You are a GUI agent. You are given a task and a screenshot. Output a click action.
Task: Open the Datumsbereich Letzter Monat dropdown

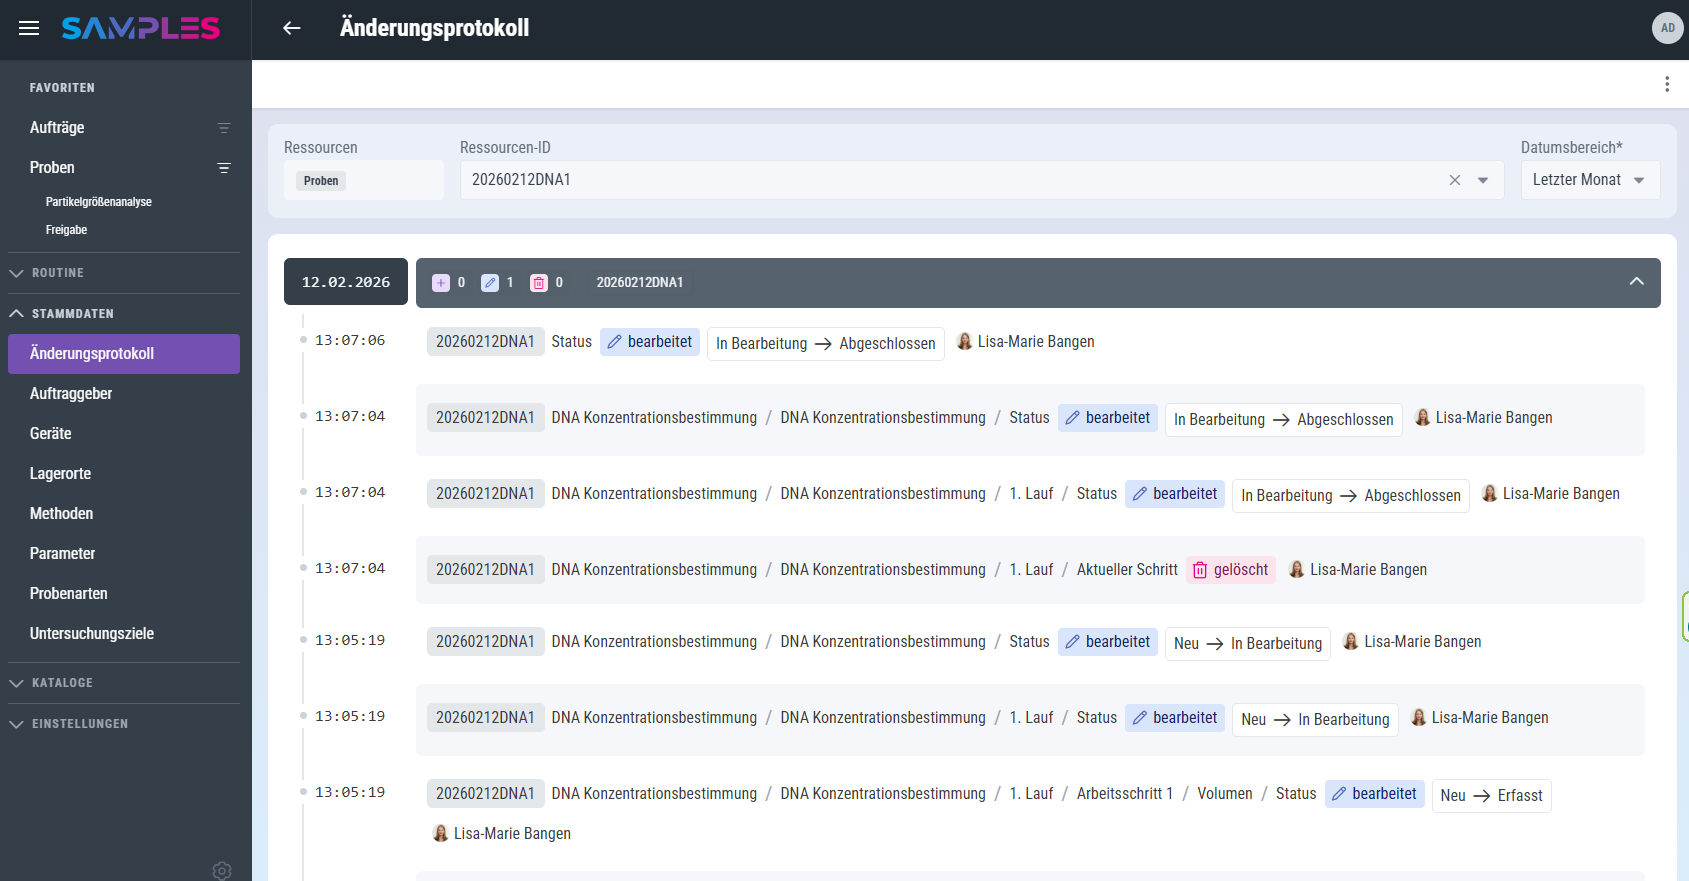[1589, 180]
